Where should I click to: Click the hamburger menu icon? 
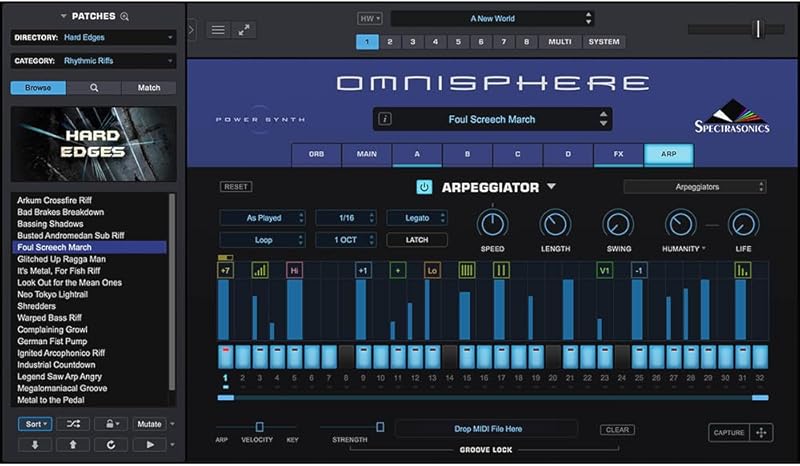pyautogui.click(x=218, y=30)
